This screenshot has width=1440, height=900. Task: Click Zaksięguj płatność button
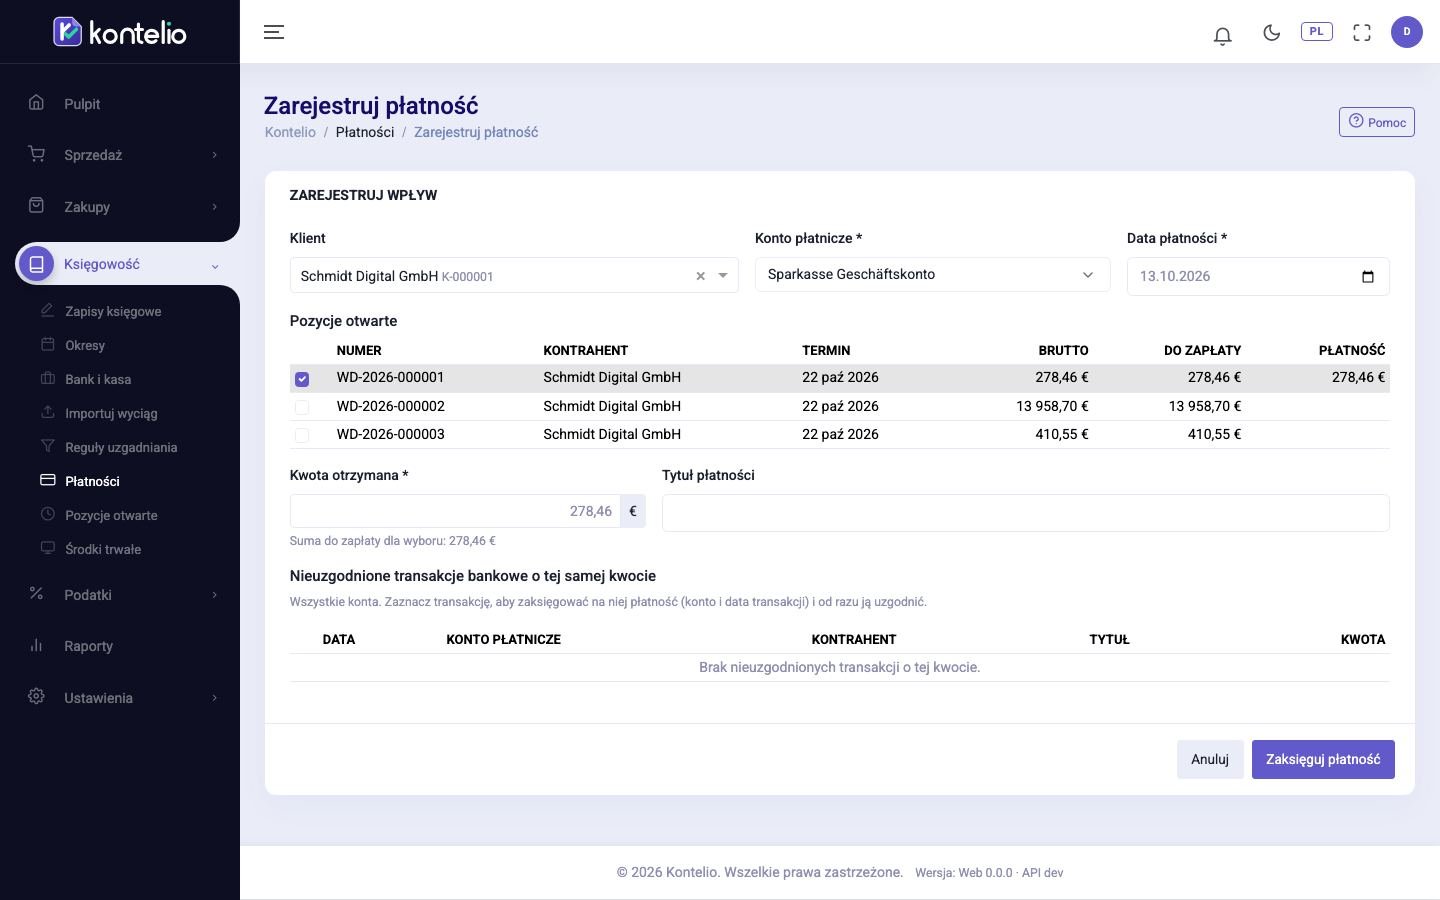coord(1323,759)
